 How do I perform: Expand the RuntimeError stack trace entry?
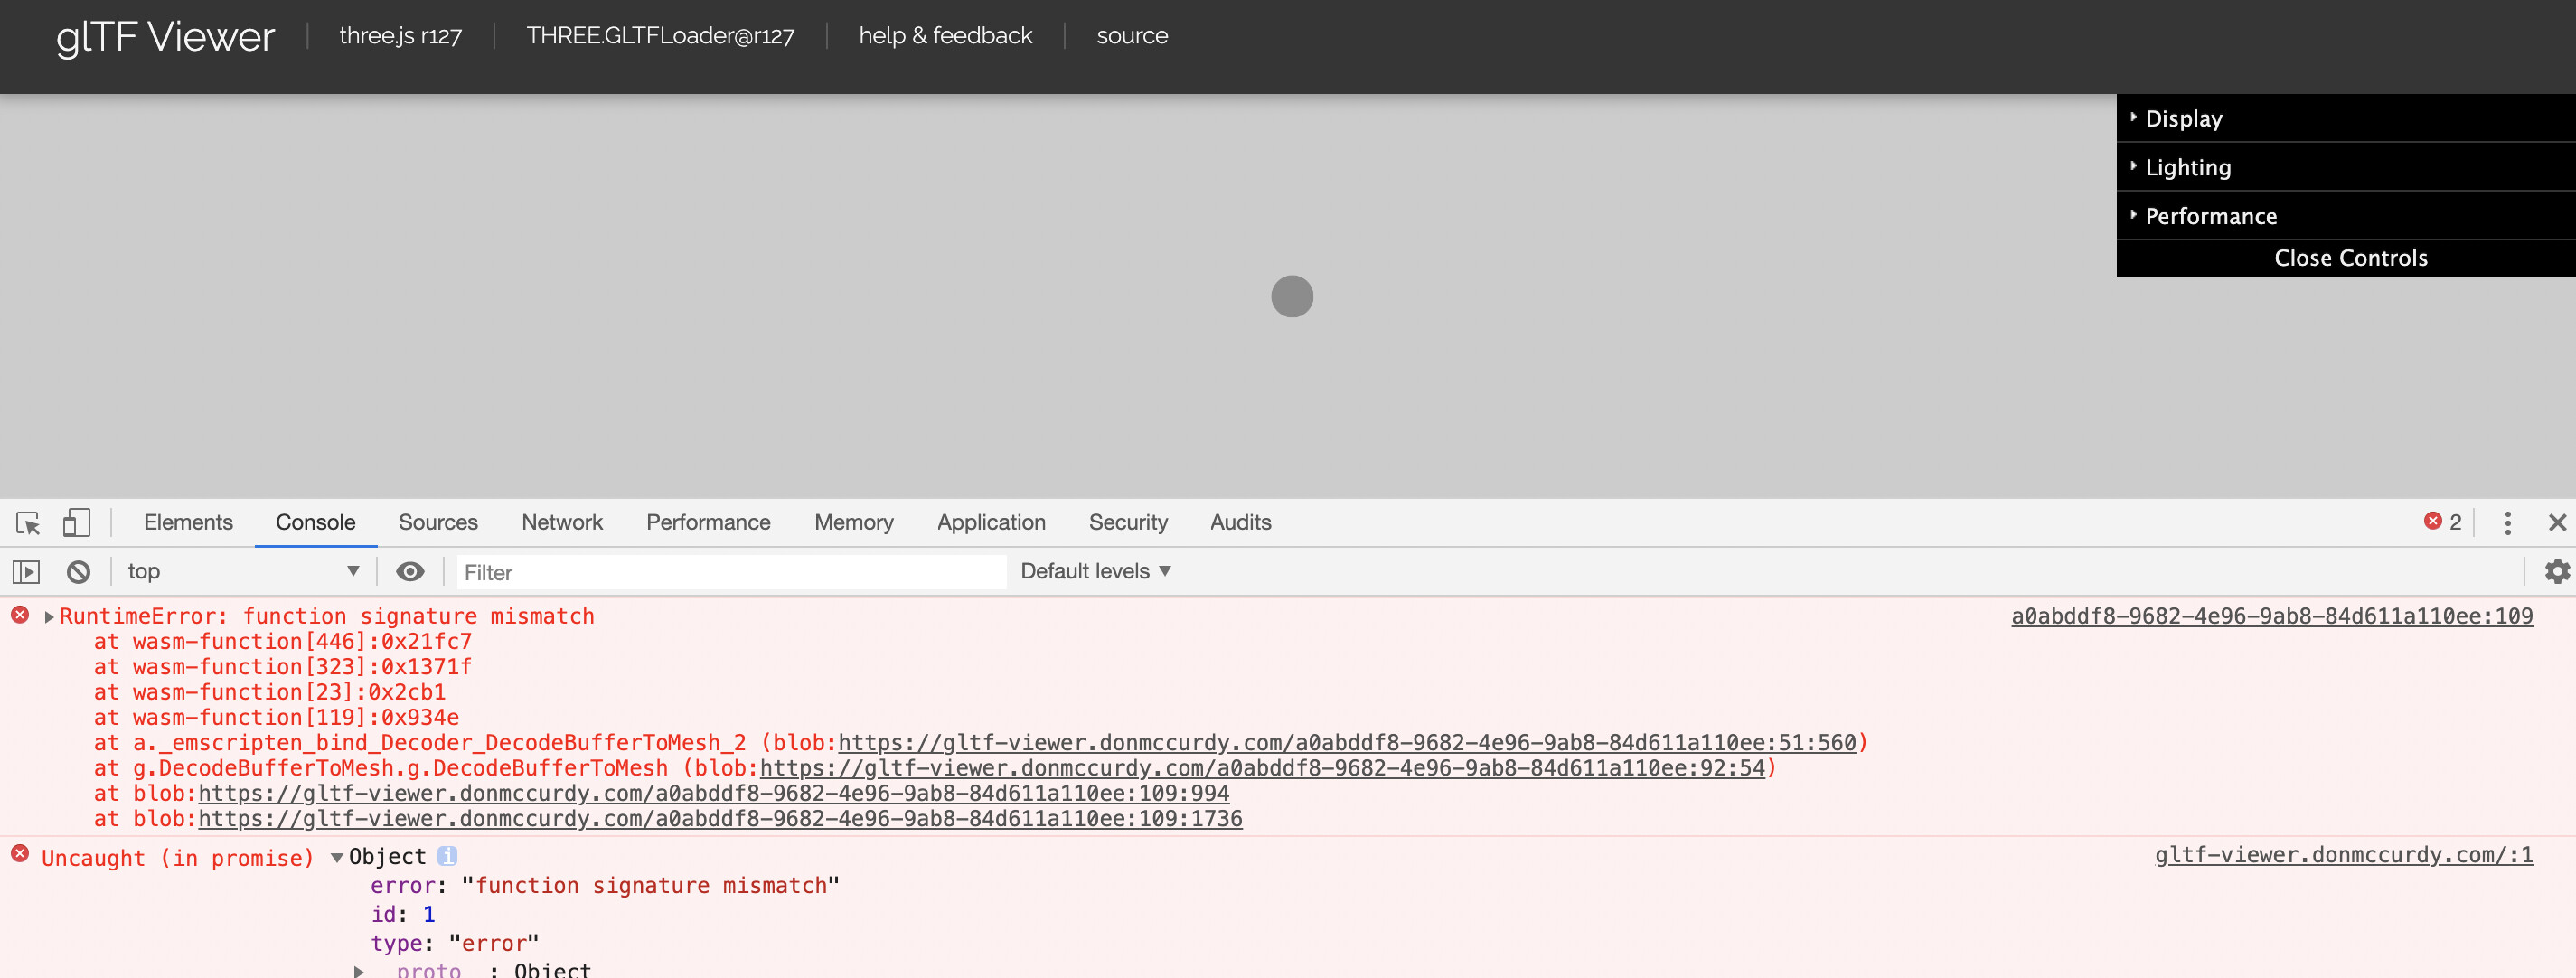[48, 616]
